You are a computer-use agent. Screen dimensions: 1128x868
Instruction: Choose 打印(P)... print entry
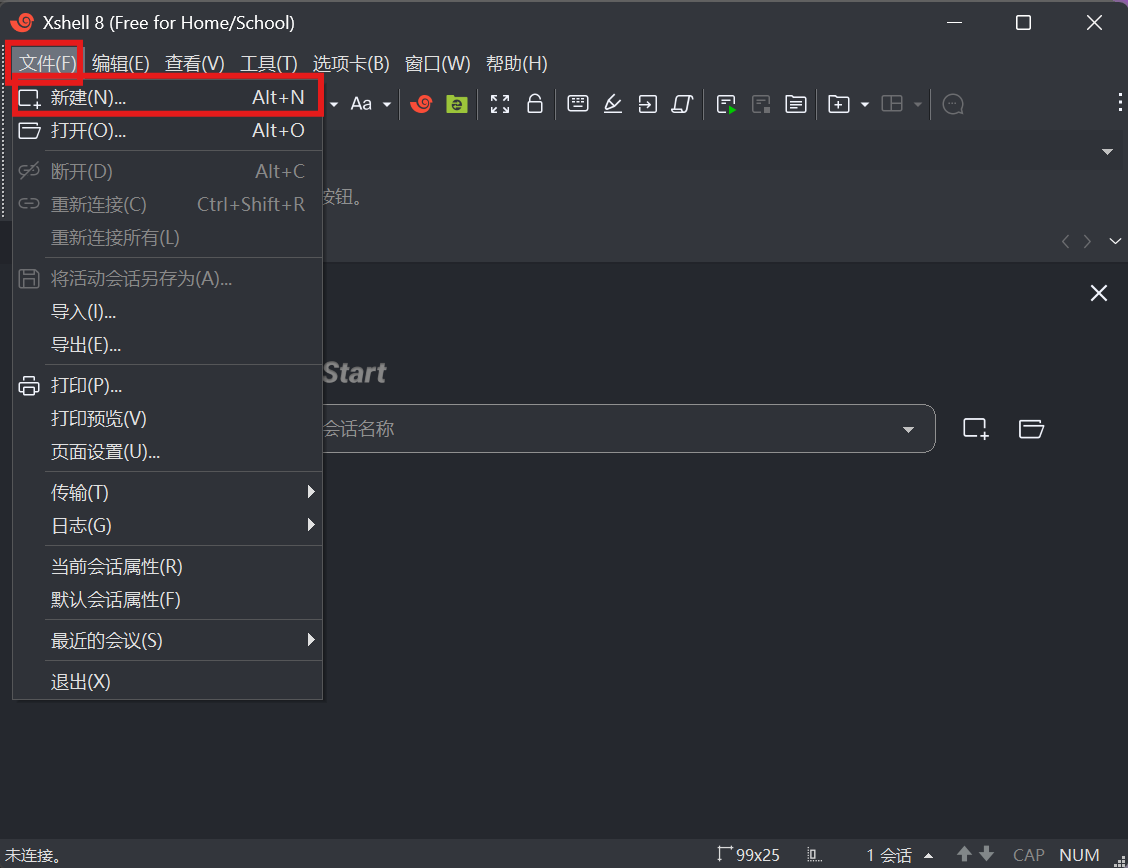coord(167,385)
